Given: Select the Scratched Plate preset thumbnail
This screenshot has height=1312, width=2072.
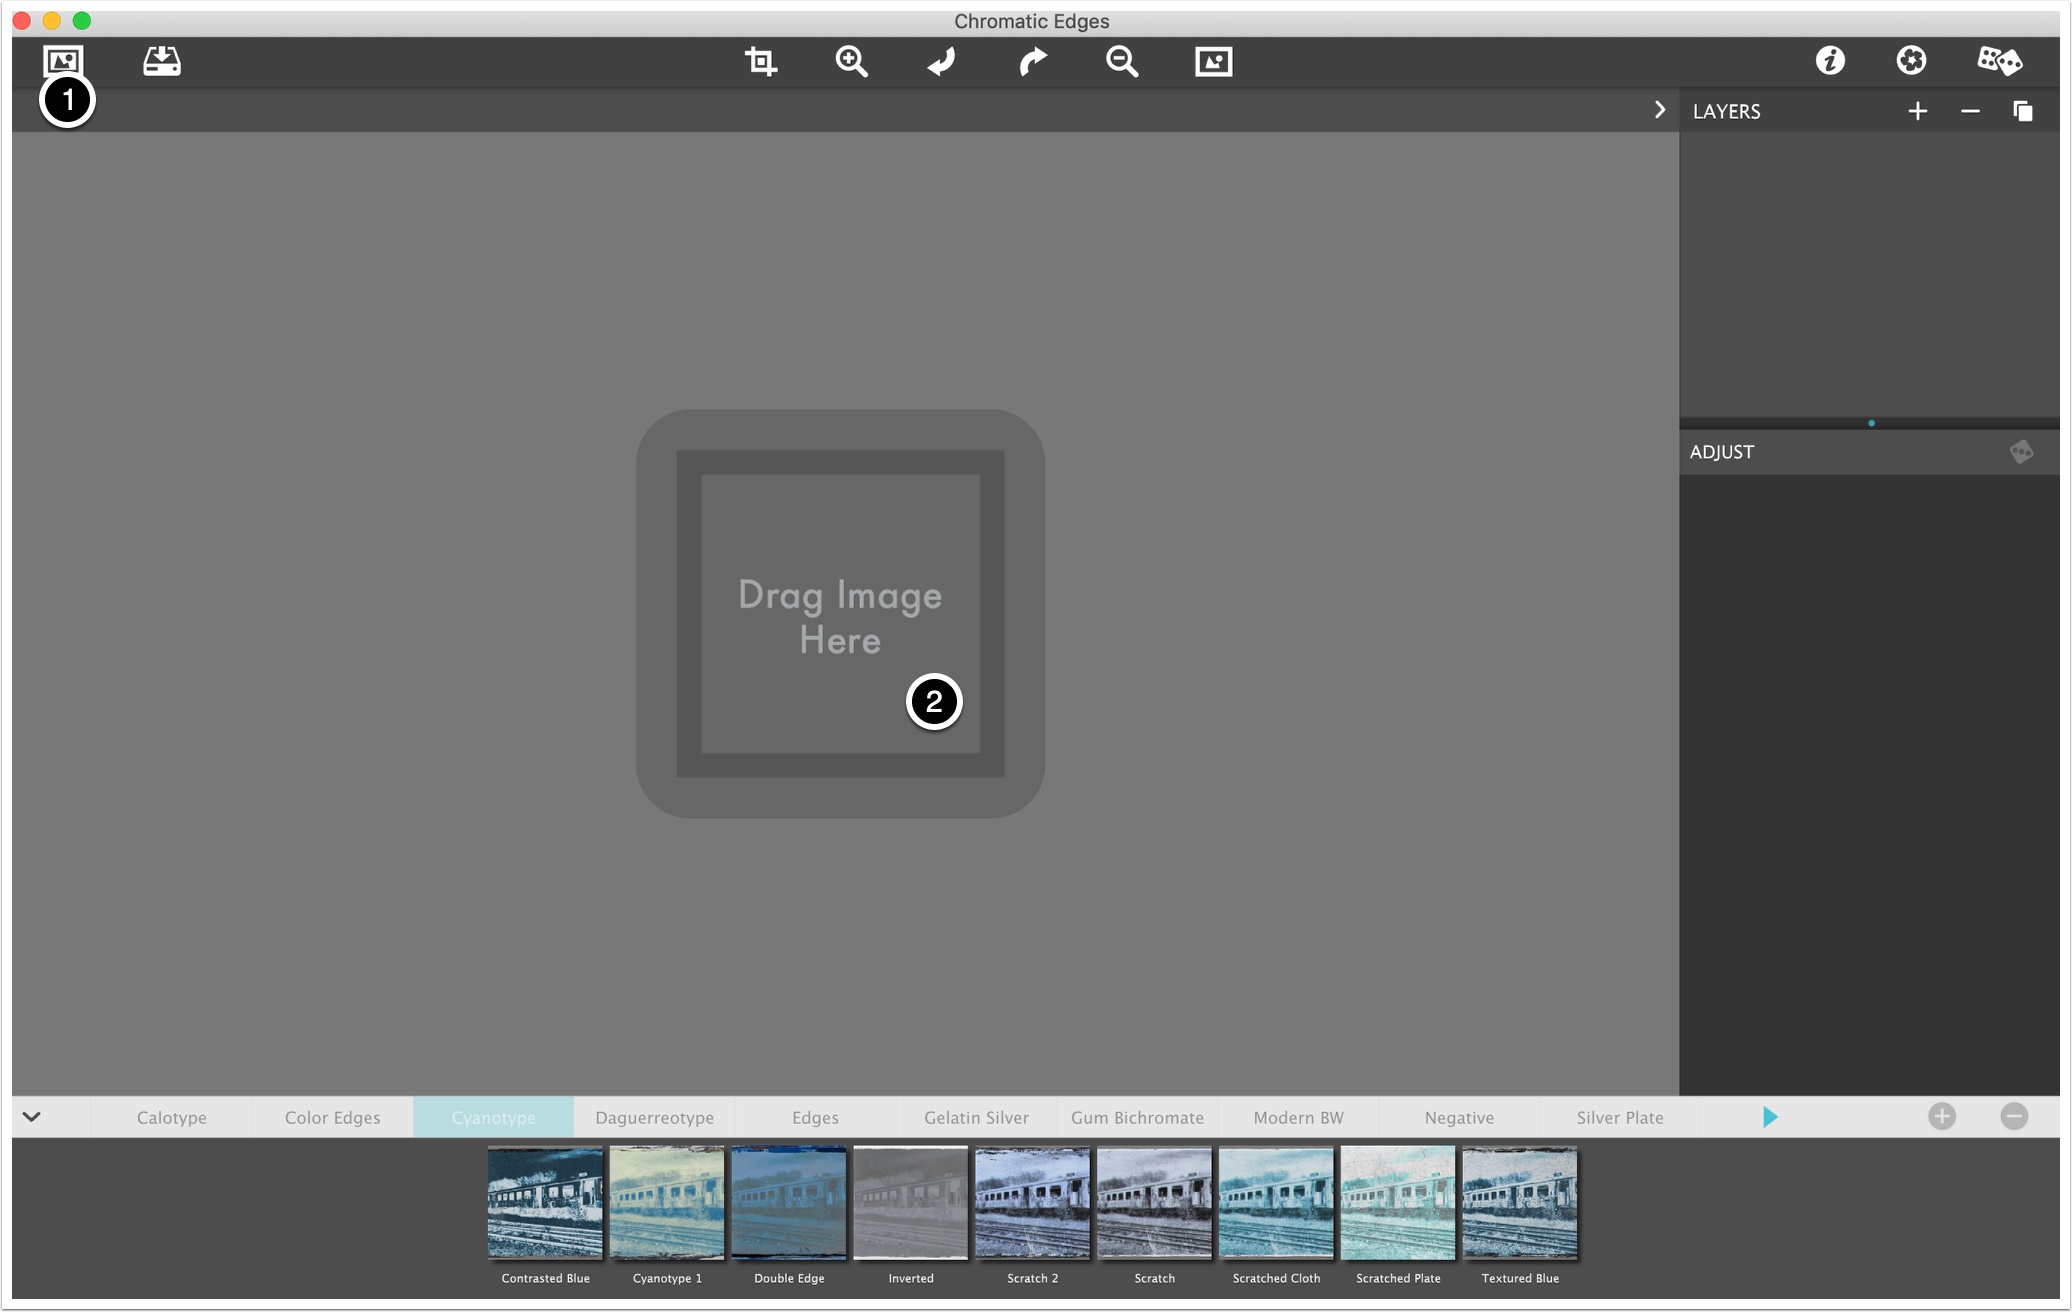Looking at the screenshot, I should click(1397, 1202).
